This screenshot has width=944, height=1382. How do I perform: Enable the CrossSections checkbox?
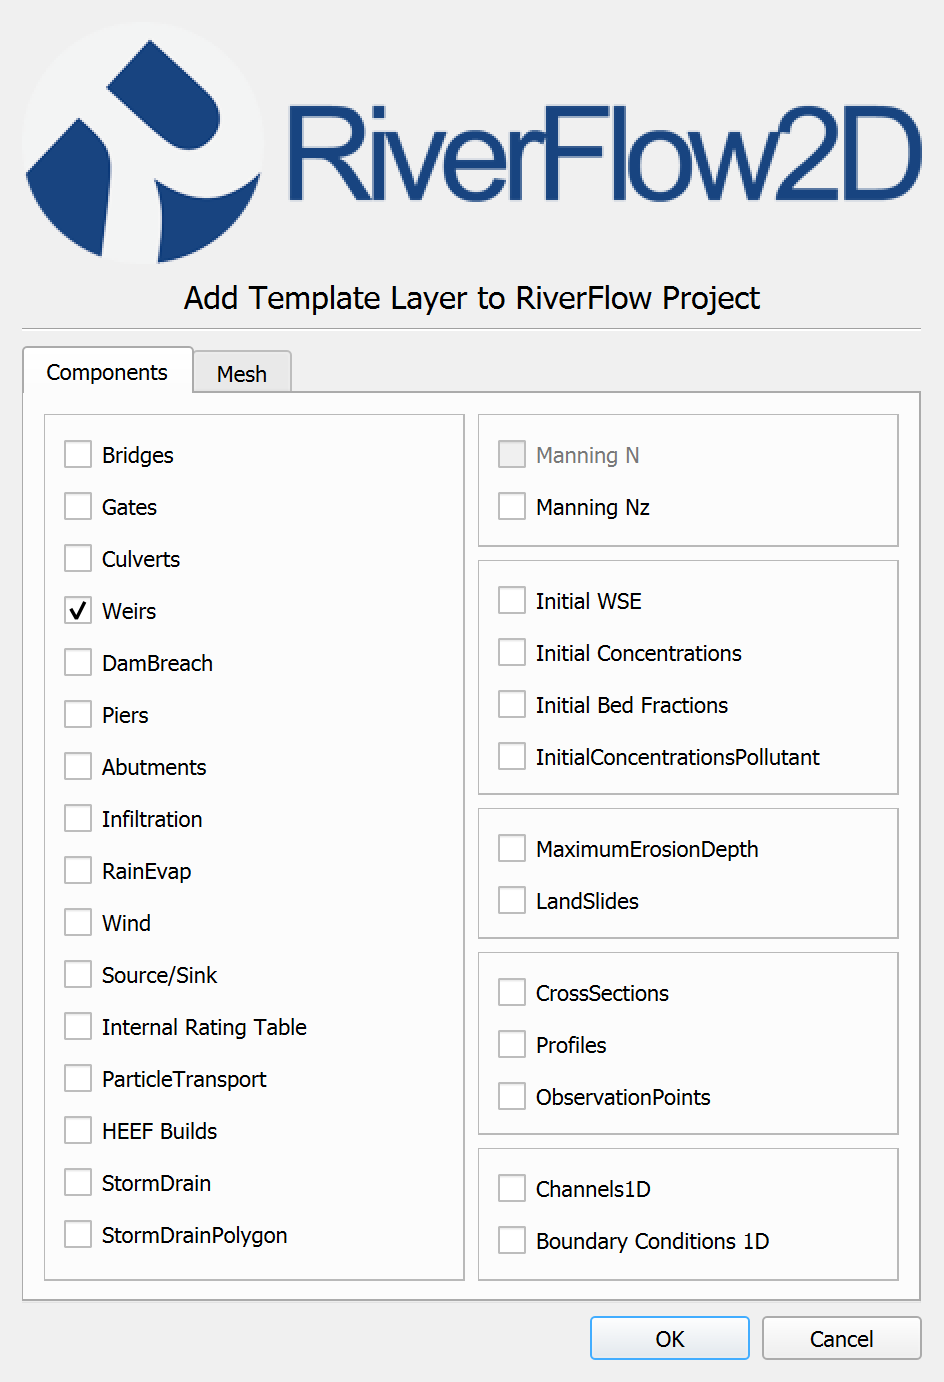(512, 993)
